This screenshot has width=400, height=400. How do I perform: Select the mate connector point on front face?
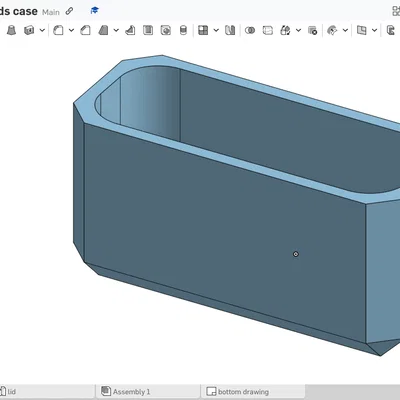[x=296, y=254]
